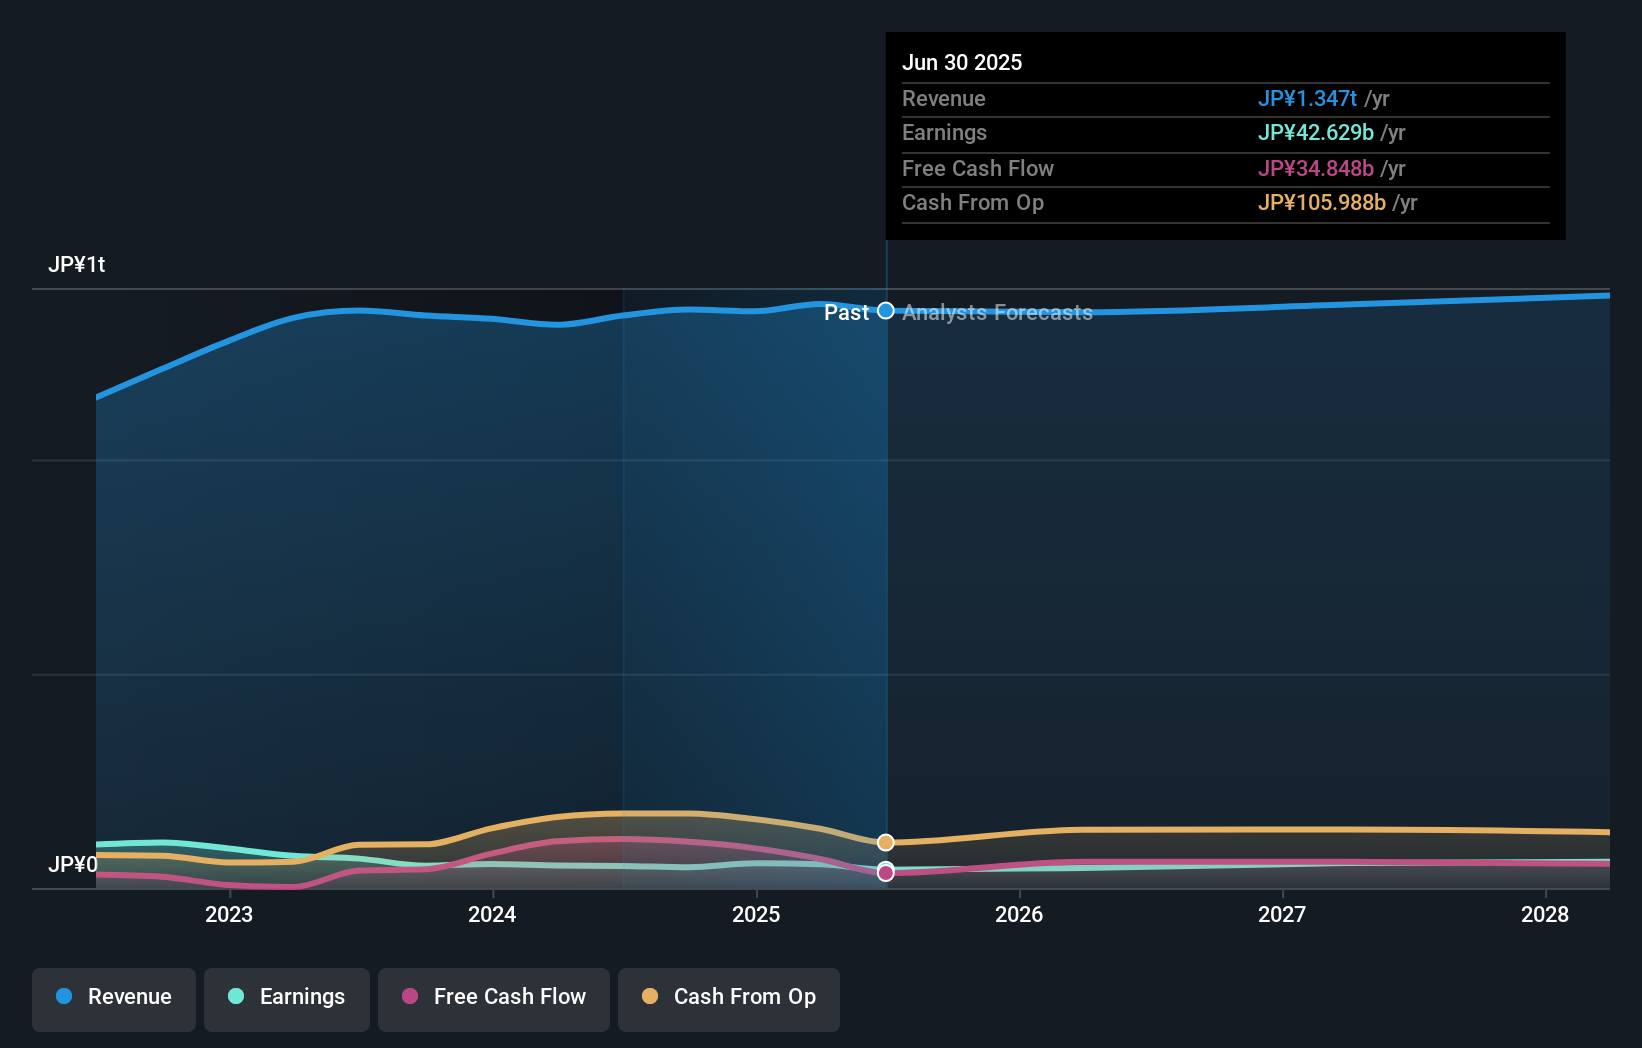The image size is (1642, 1048).
Task: Click the white Free Cash Flow chart marker
Action: pyautogui.click(x=885, y=873)
